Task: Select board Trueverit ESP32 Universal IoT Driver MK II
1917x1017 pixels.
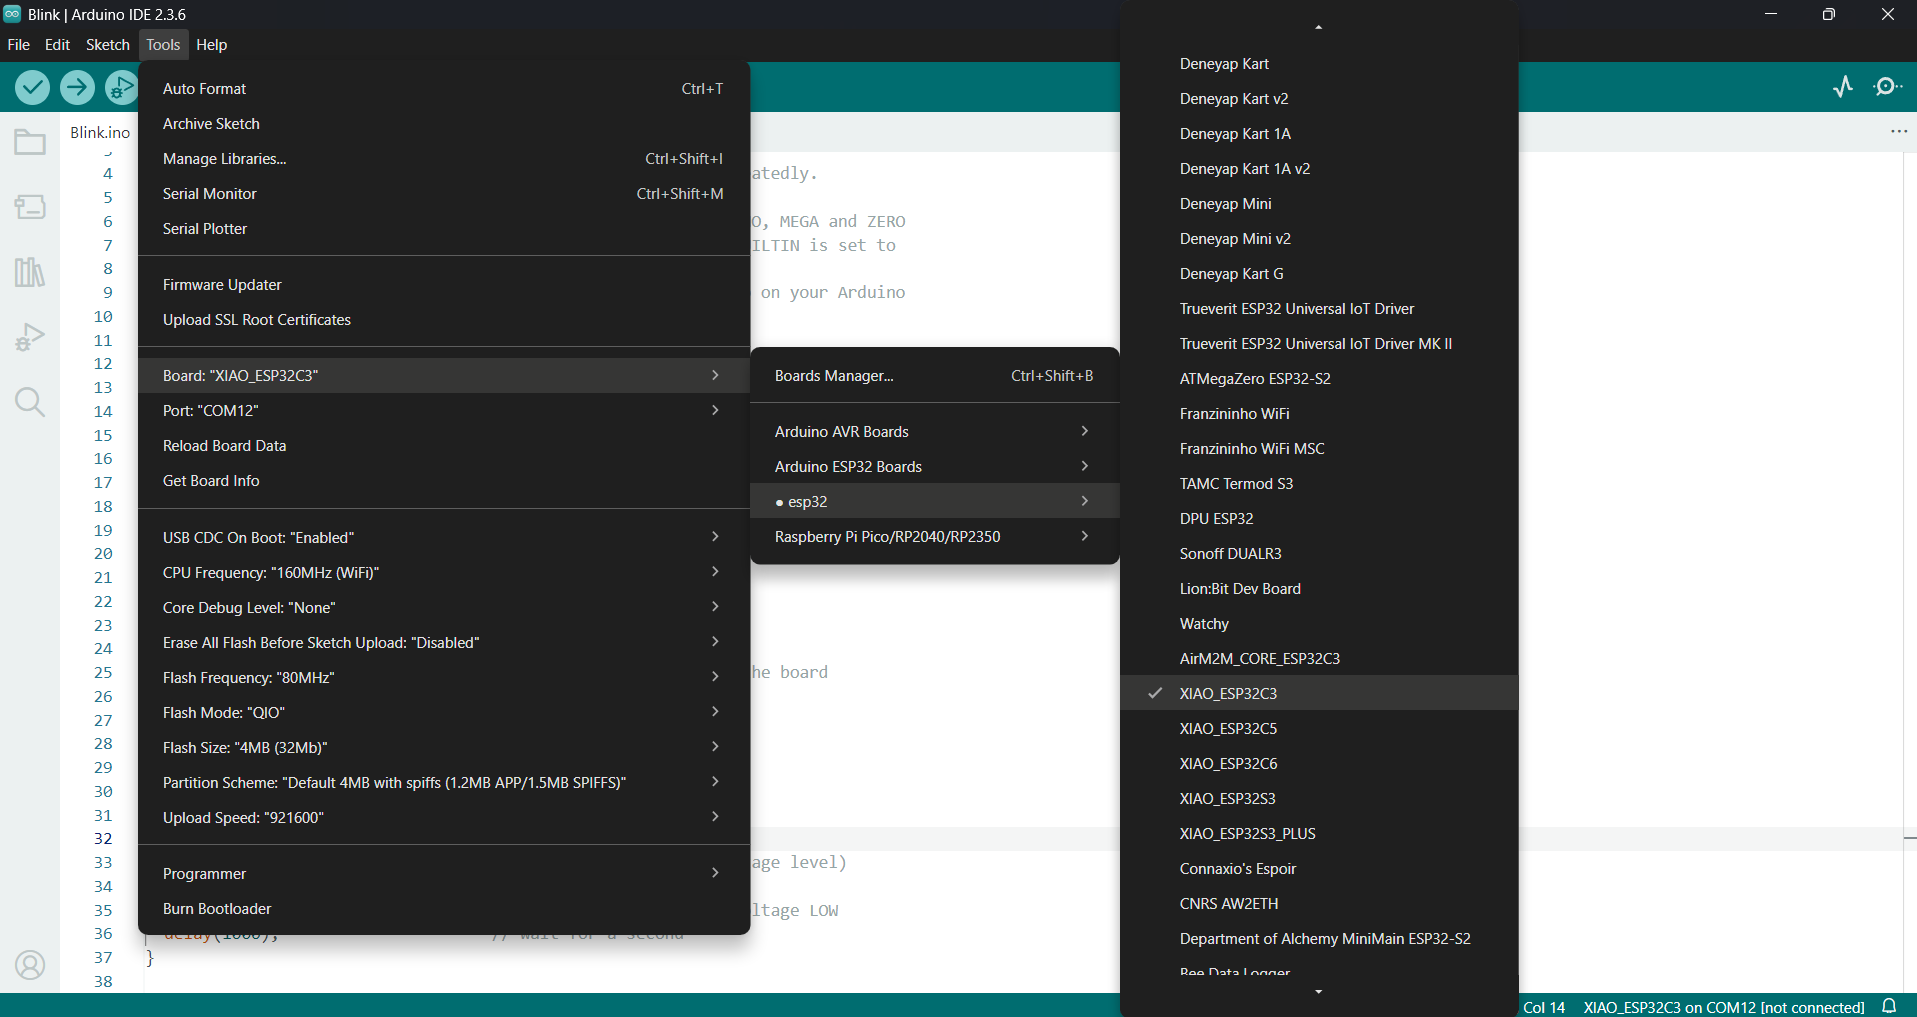Action: 1318,343
